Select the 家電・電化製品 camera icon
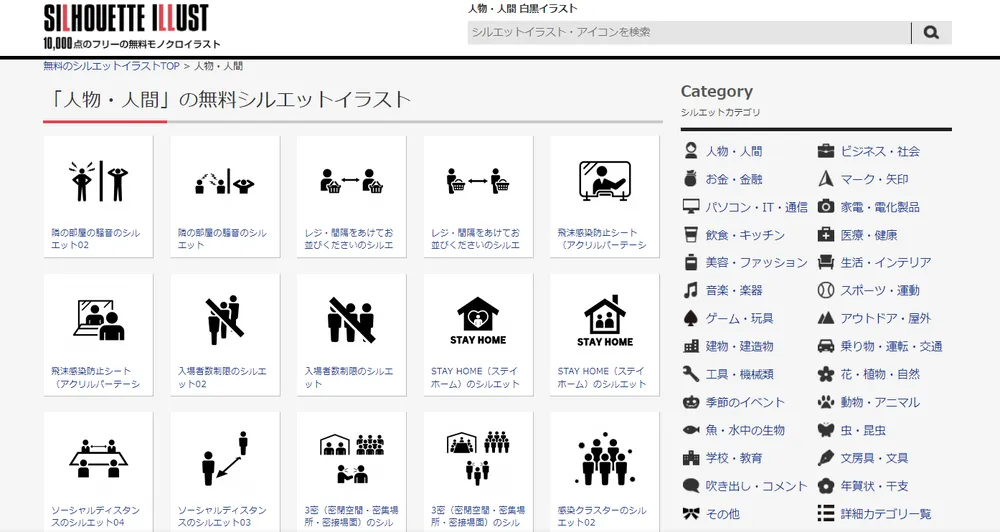The height and width of the screenshot is (532, 1000). click(x=826, y=207)
